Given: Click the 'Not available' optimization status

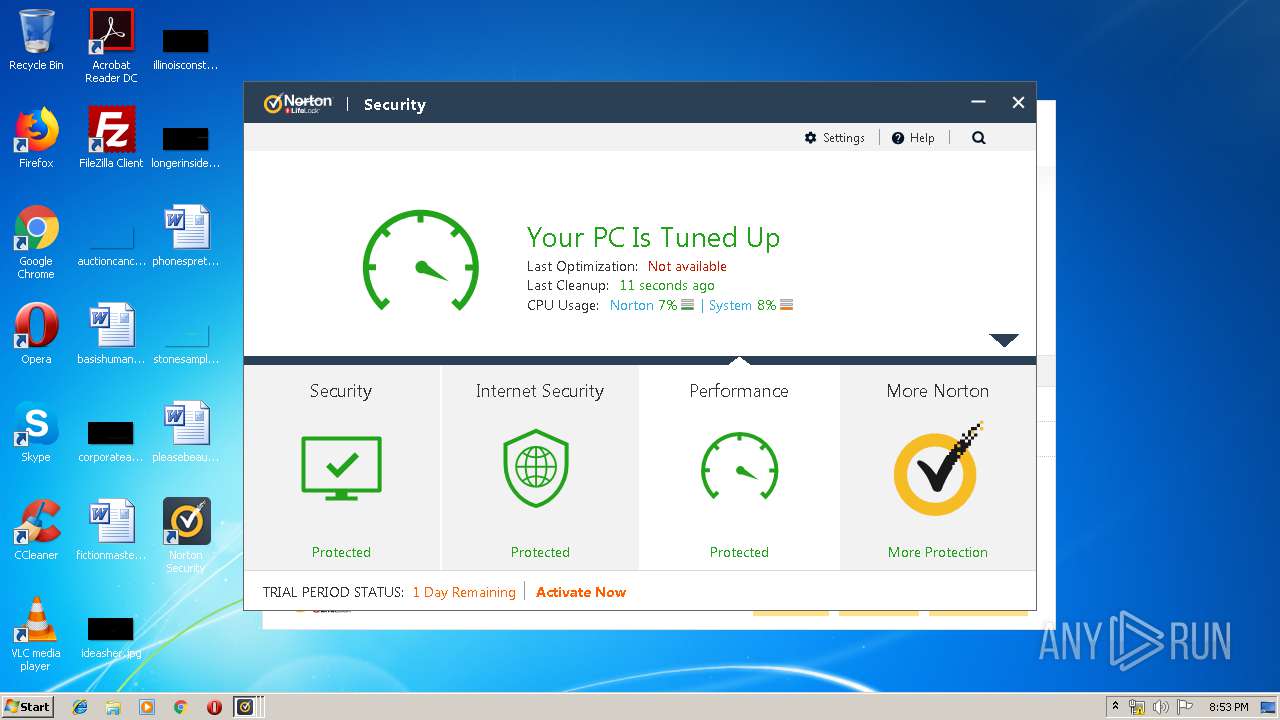Looking at the screenshot, I should pos(687,266).
